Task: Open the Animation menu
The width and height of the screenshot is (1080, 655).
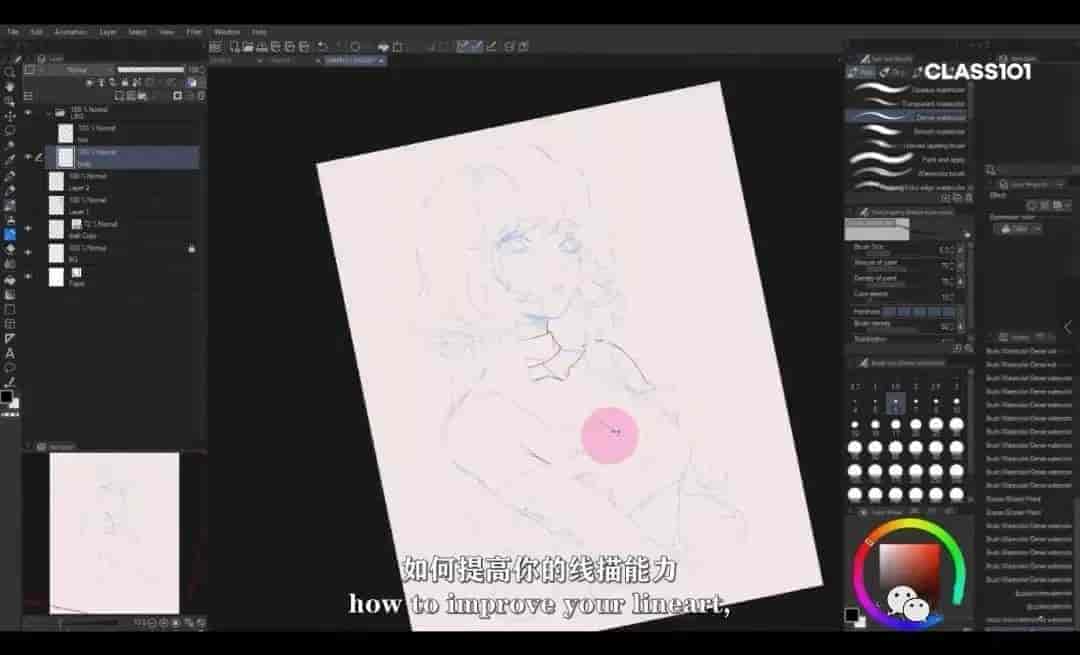Action: point(70,32)
